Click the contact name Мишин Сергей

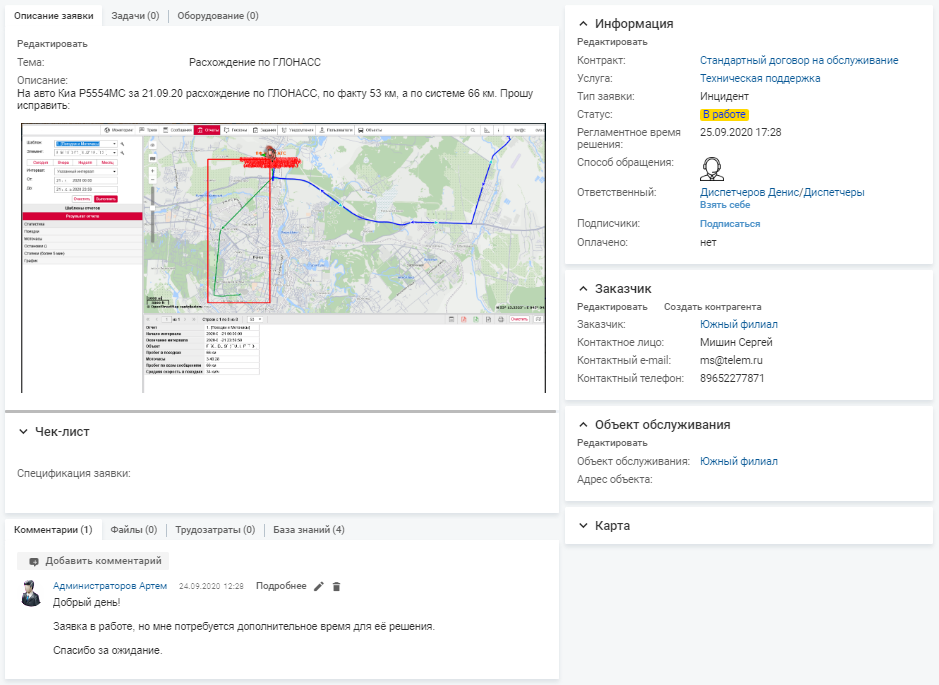tap(736, 342)
